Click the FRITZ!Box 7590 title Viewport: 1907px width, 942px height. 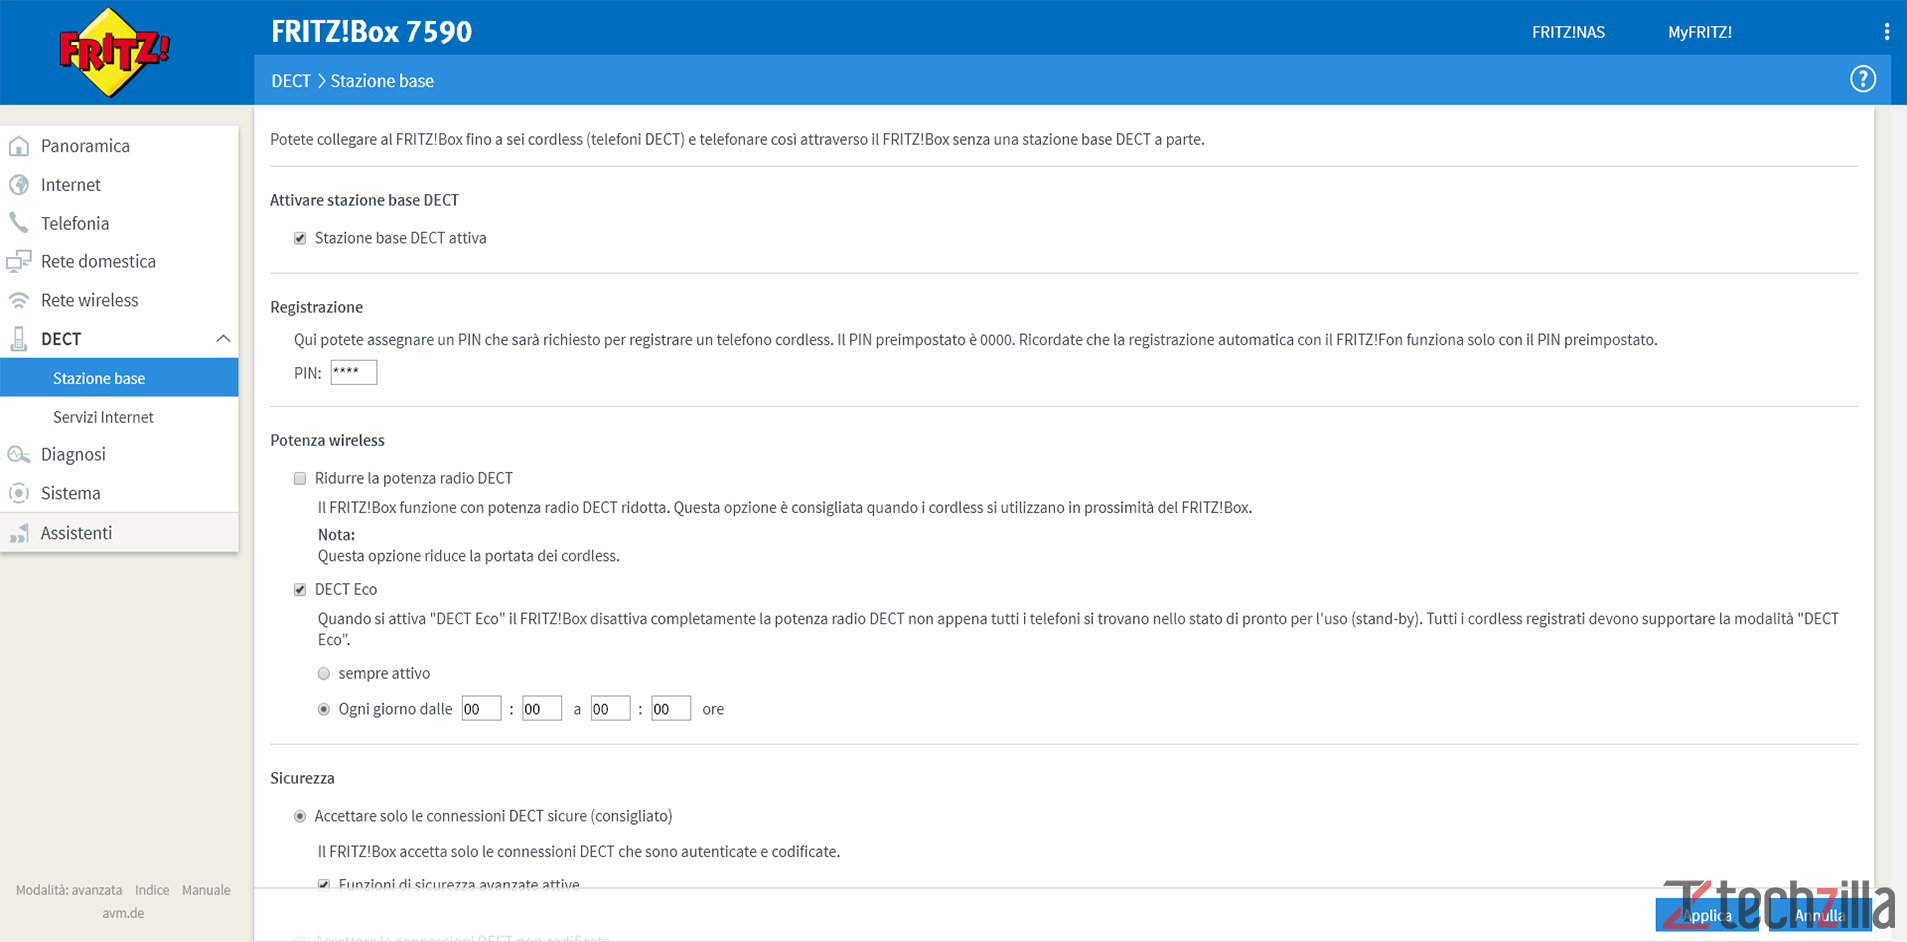coord(371,32)
